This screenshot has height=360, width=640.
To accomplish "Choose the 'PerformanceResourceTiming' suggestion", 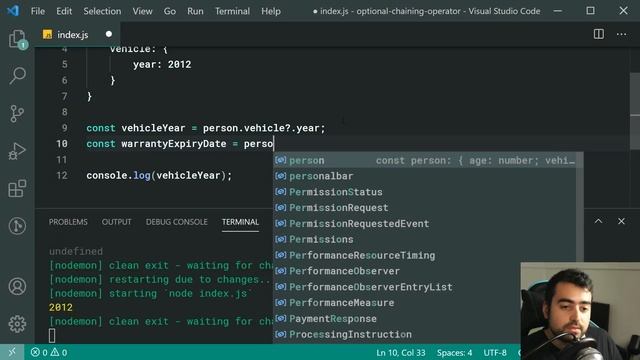I will click(x=424, y=256).
